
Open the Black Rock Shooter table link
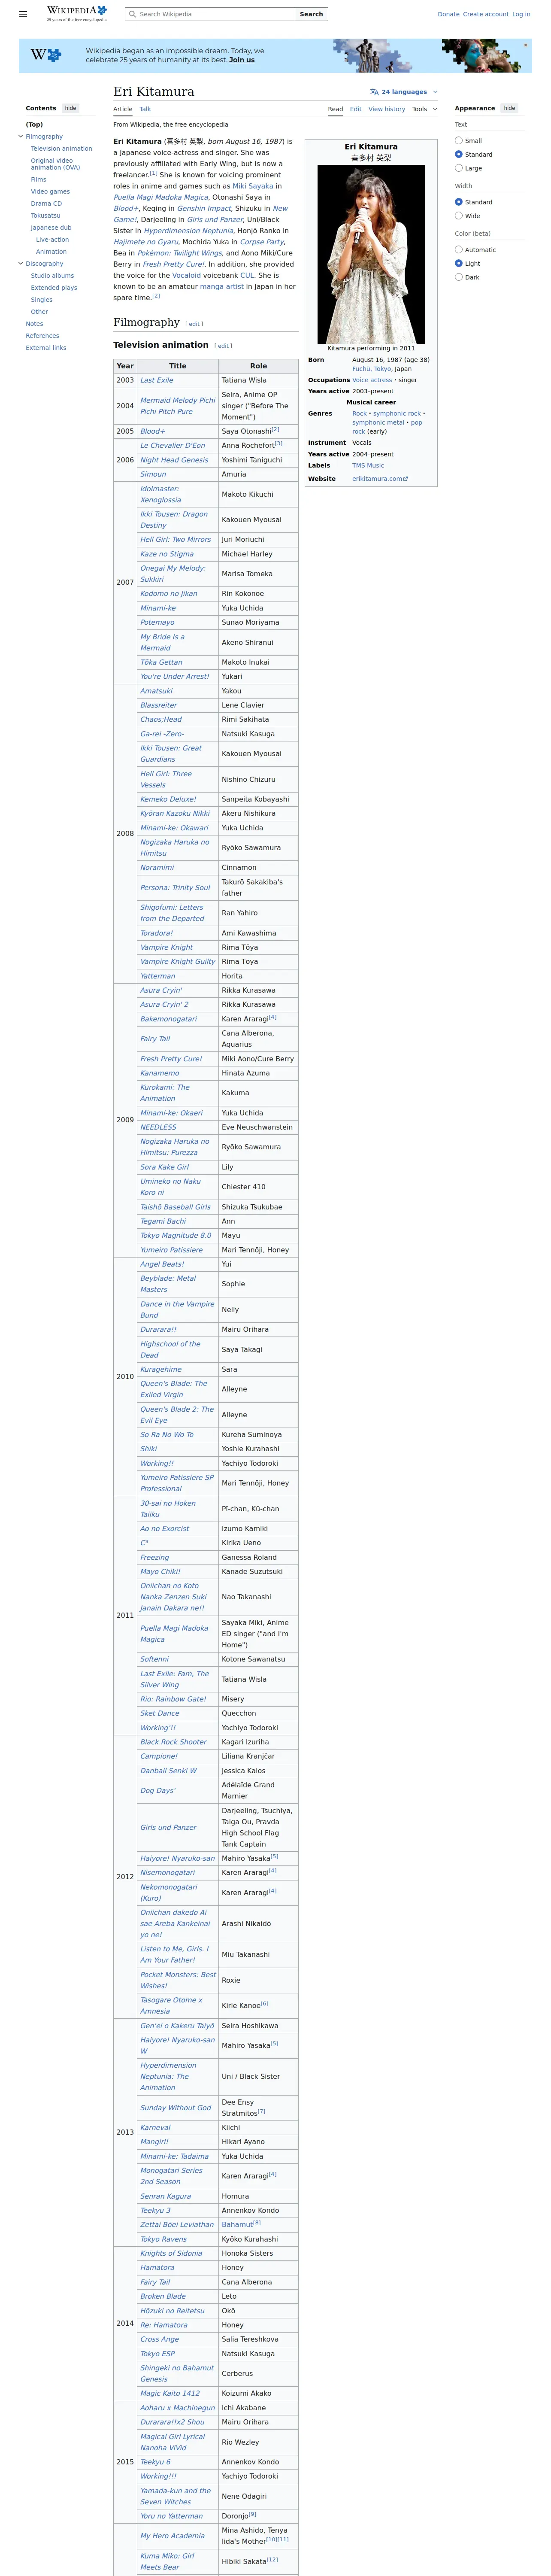[x=173, y=1742]
